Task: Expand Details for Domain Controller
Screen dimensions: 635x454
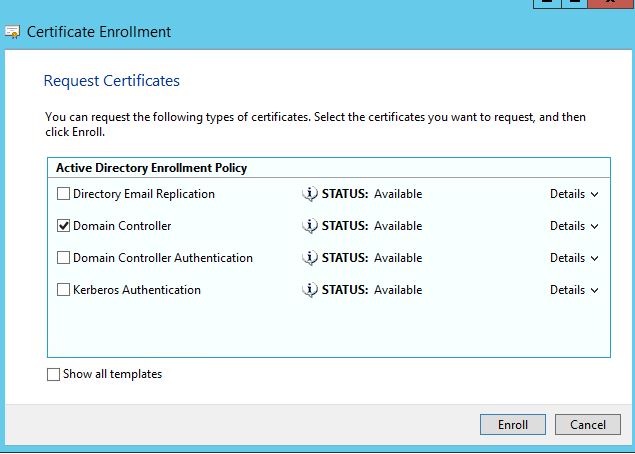Action: [x=574, y=226]
